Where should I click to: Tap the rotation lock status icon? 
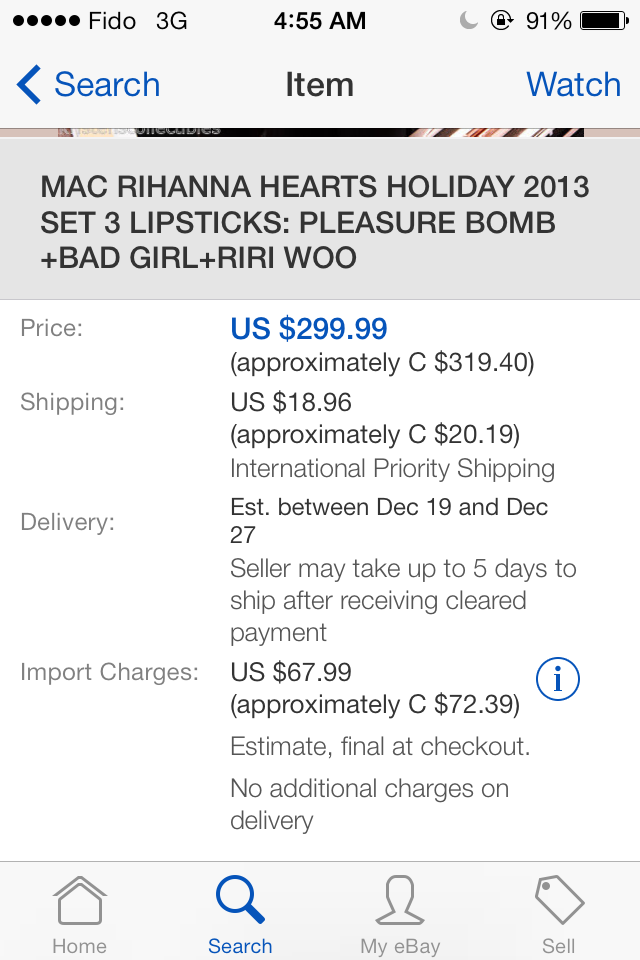[502, 20]
